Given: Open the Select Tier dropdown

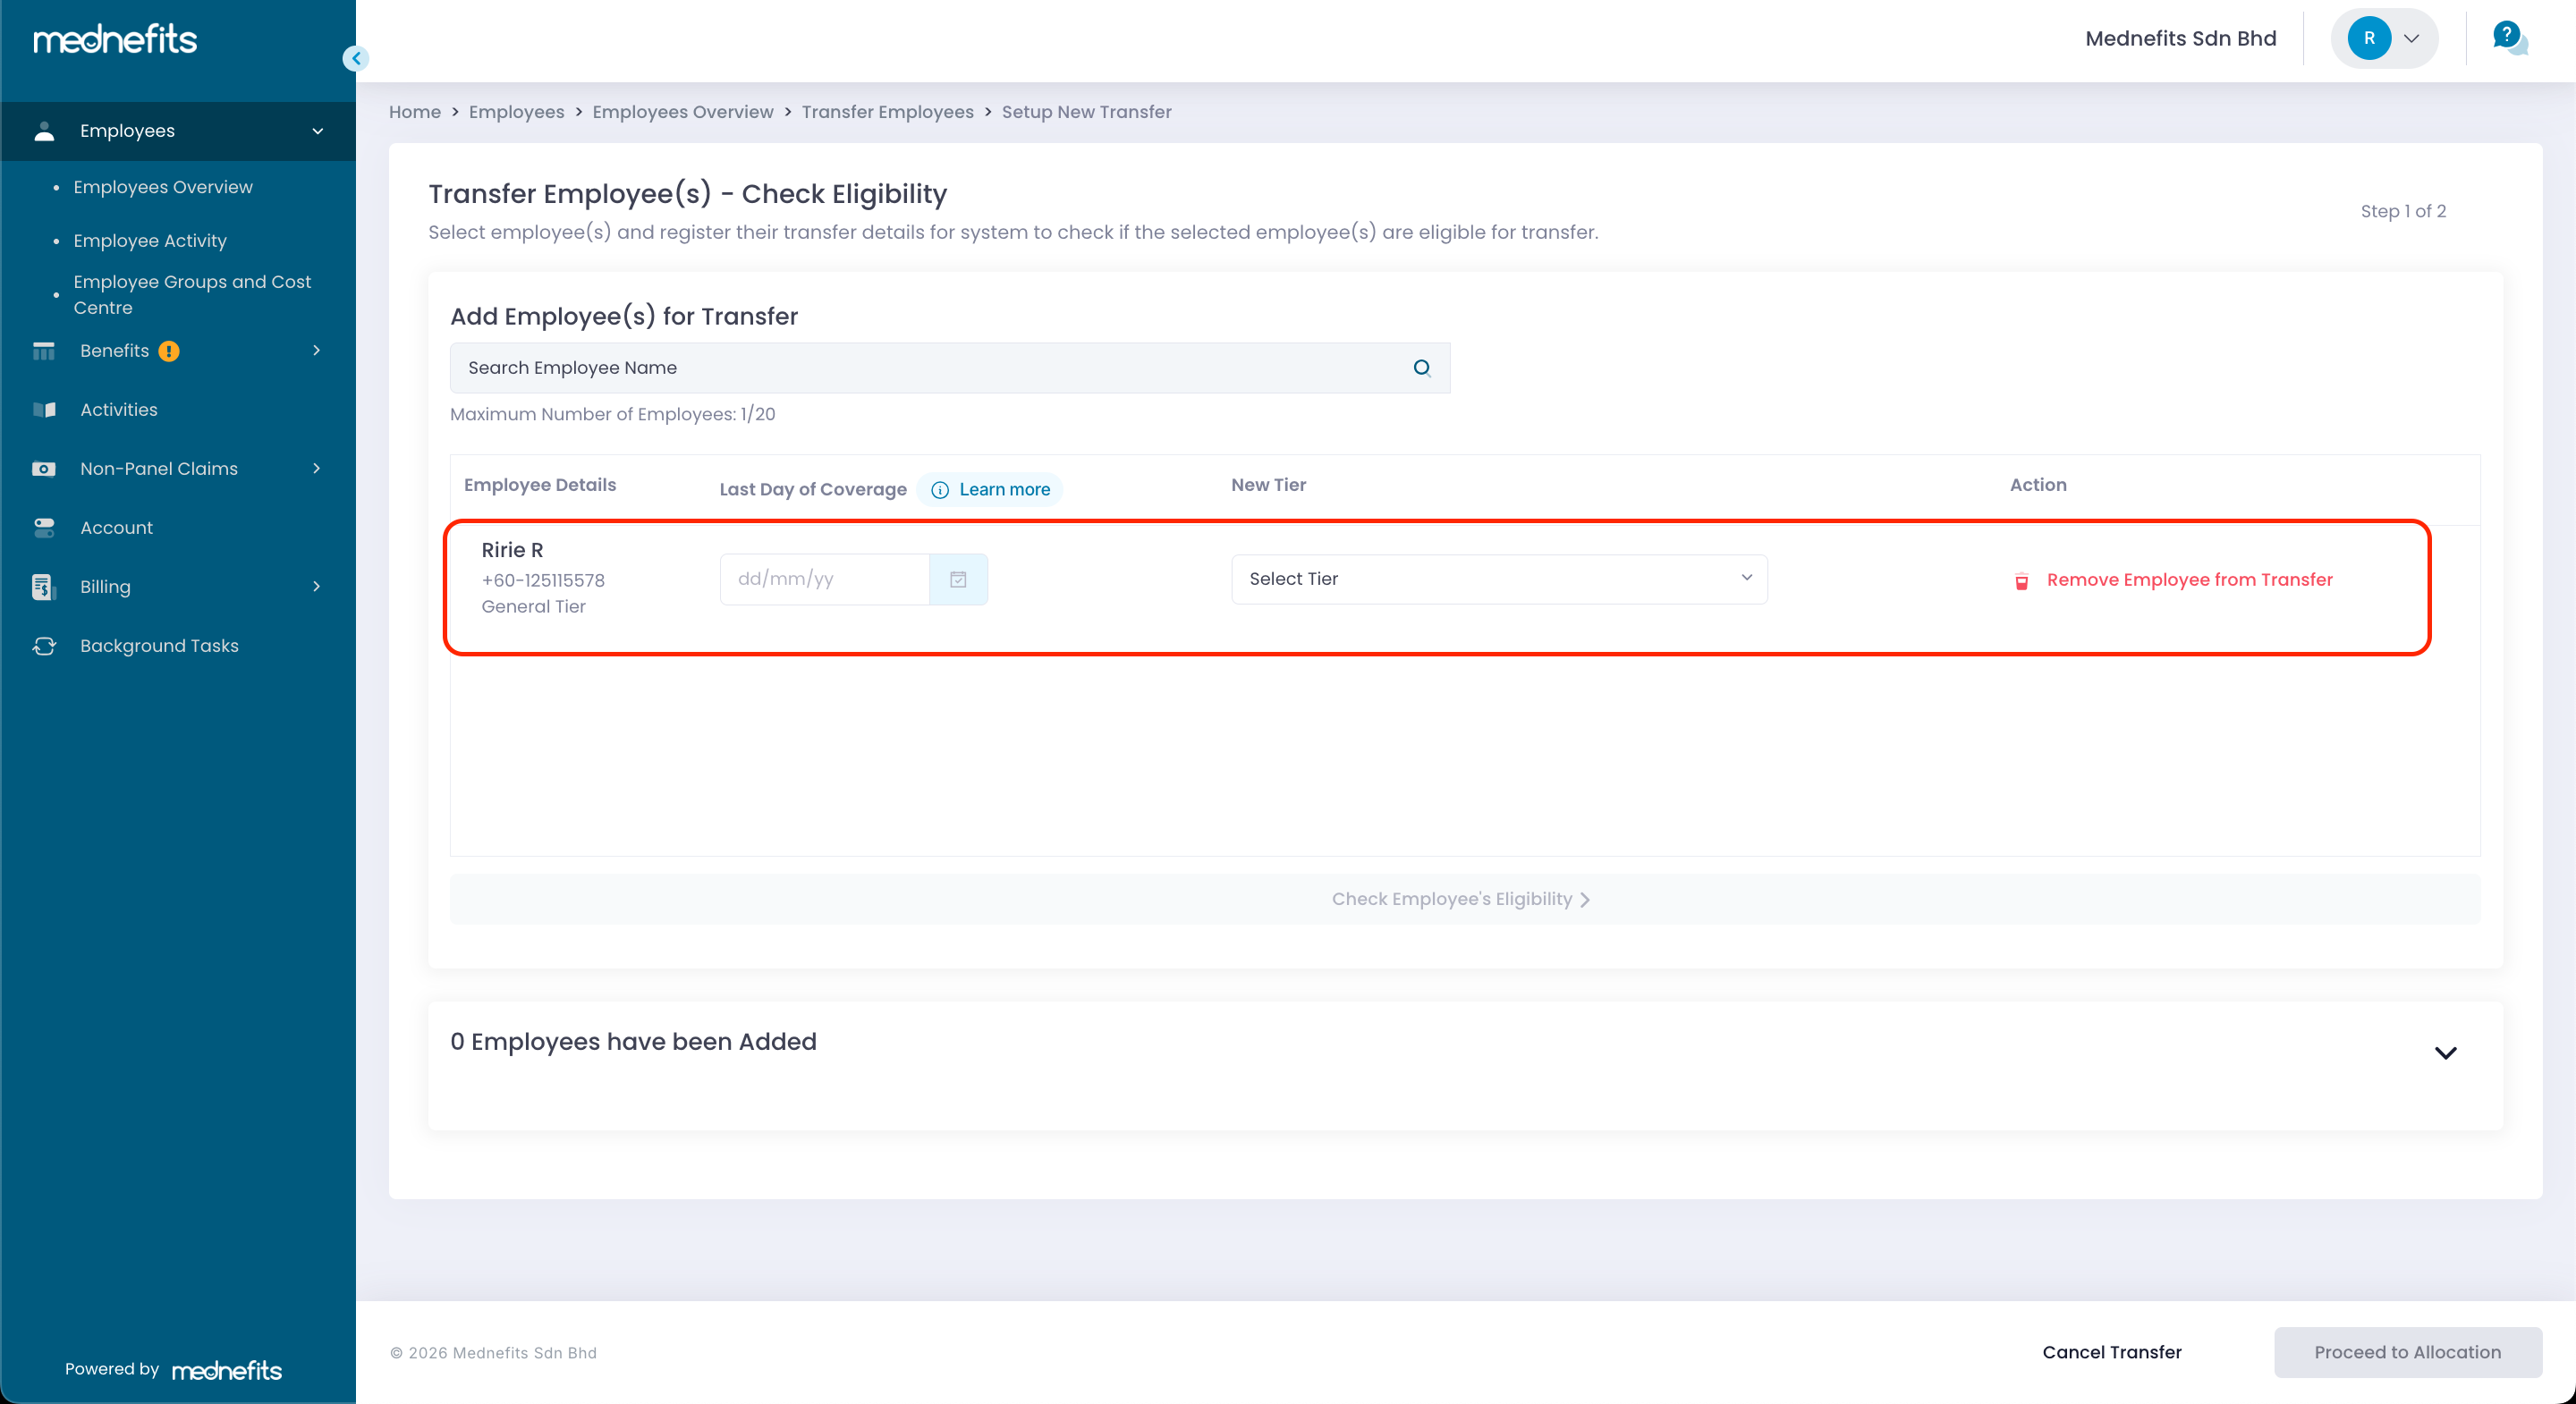Looking at the screenshot, I should [x=1498, y=579].
